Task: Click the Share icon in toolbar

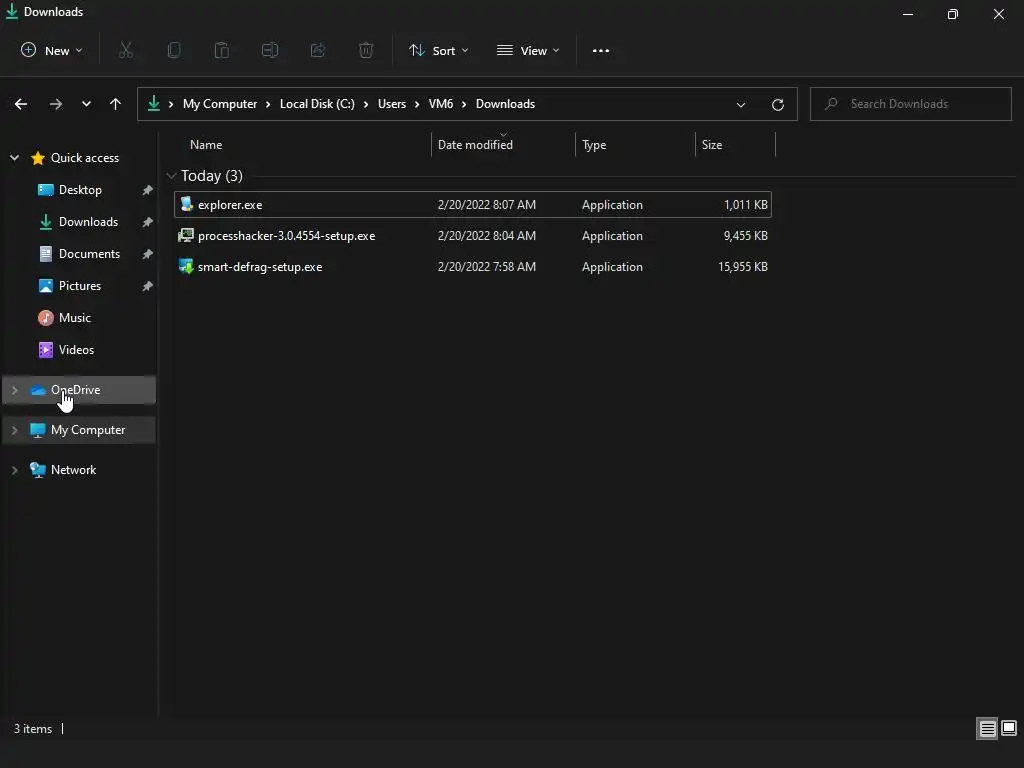Action: 318,50
